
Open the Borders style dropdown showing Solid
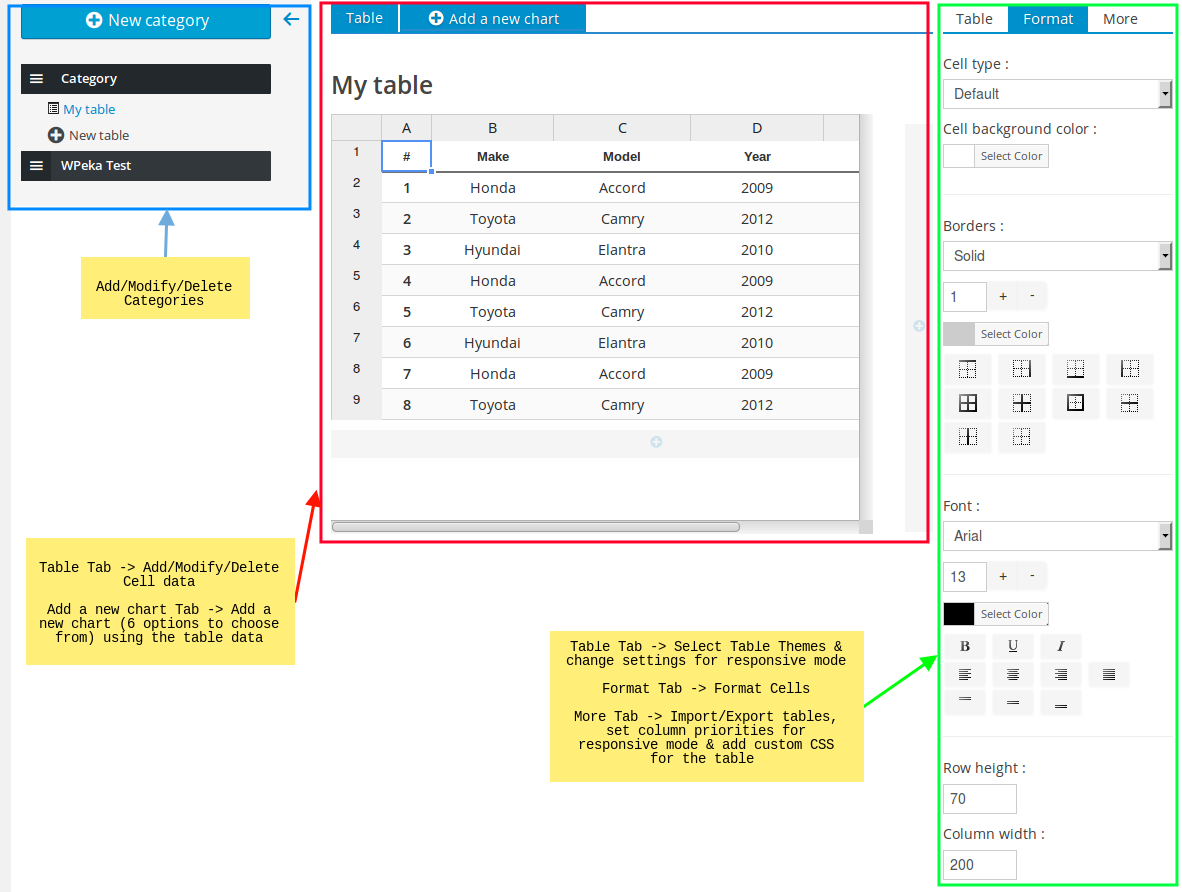[x=1057, y=256]
